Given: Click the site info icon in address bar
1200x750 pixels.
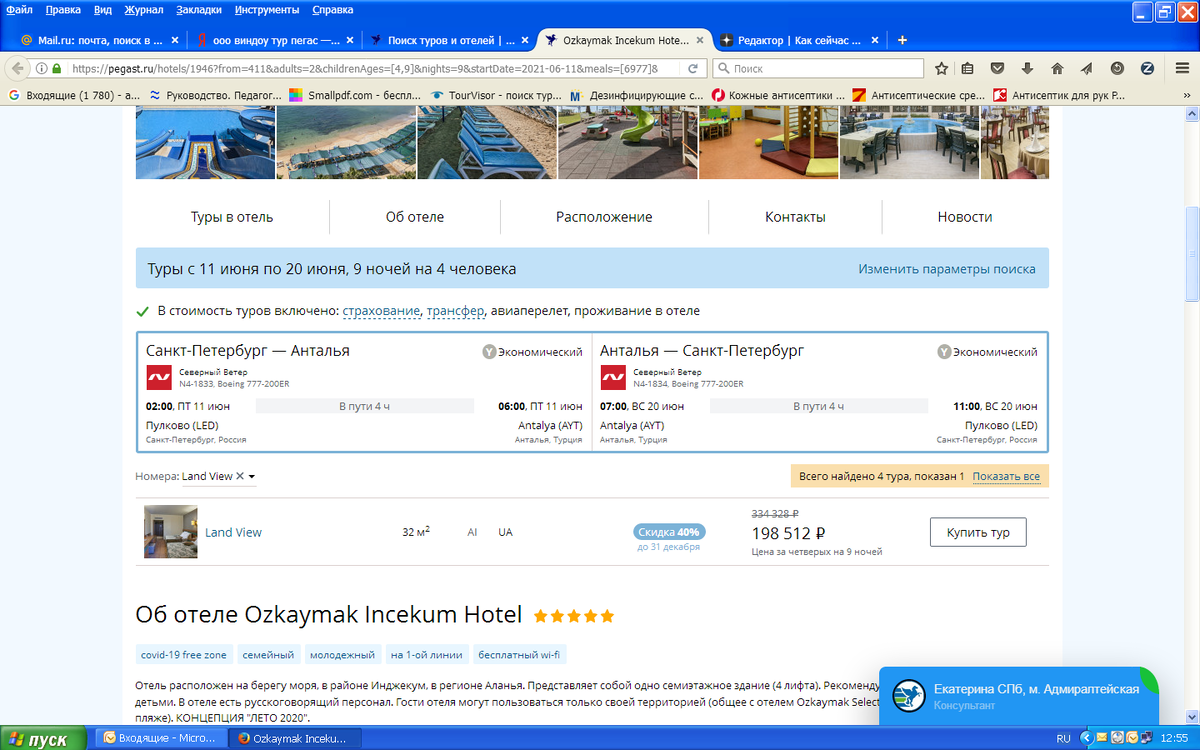Looking at the screenshot, I should [42, 69].
